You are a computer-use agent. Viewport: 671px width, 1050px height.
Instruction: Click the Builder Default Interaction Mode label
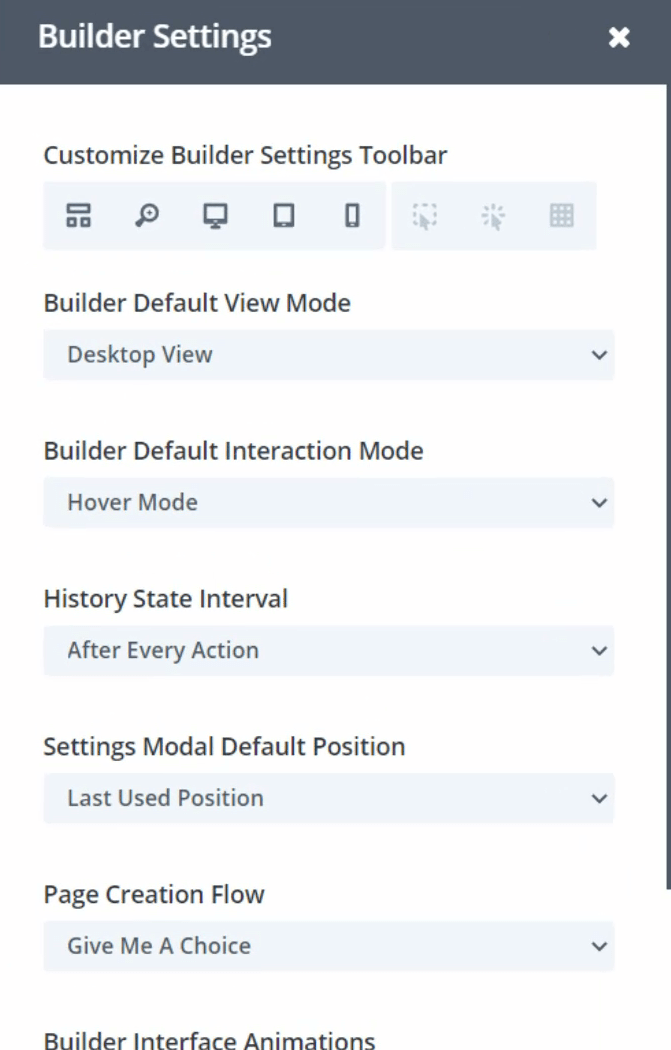click(233, 451)
